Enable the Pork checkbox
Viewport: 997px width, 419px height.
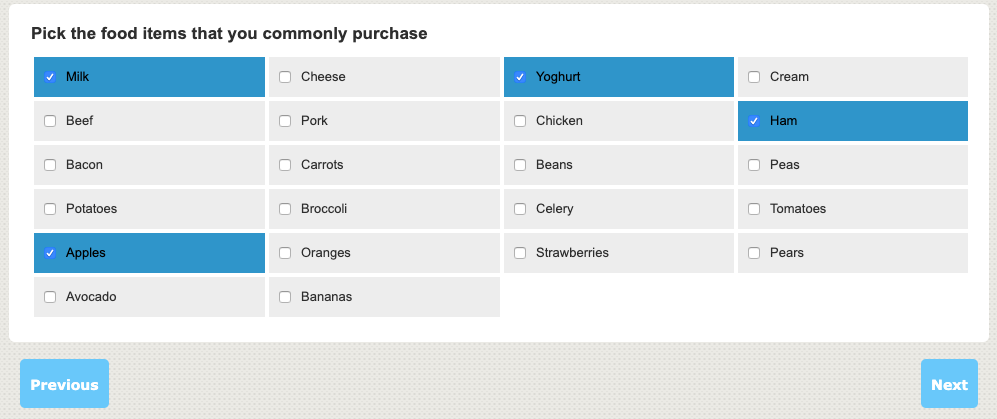click(285, 121)
